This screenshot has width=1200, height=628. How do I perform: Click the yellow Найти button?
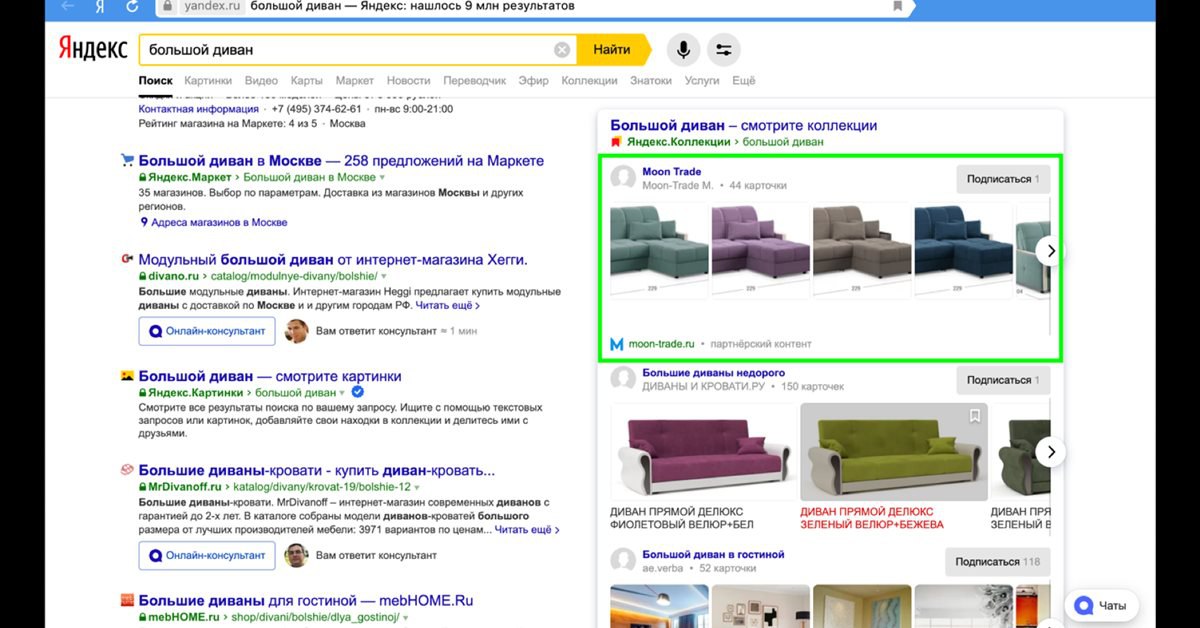(x=612, y=50)
